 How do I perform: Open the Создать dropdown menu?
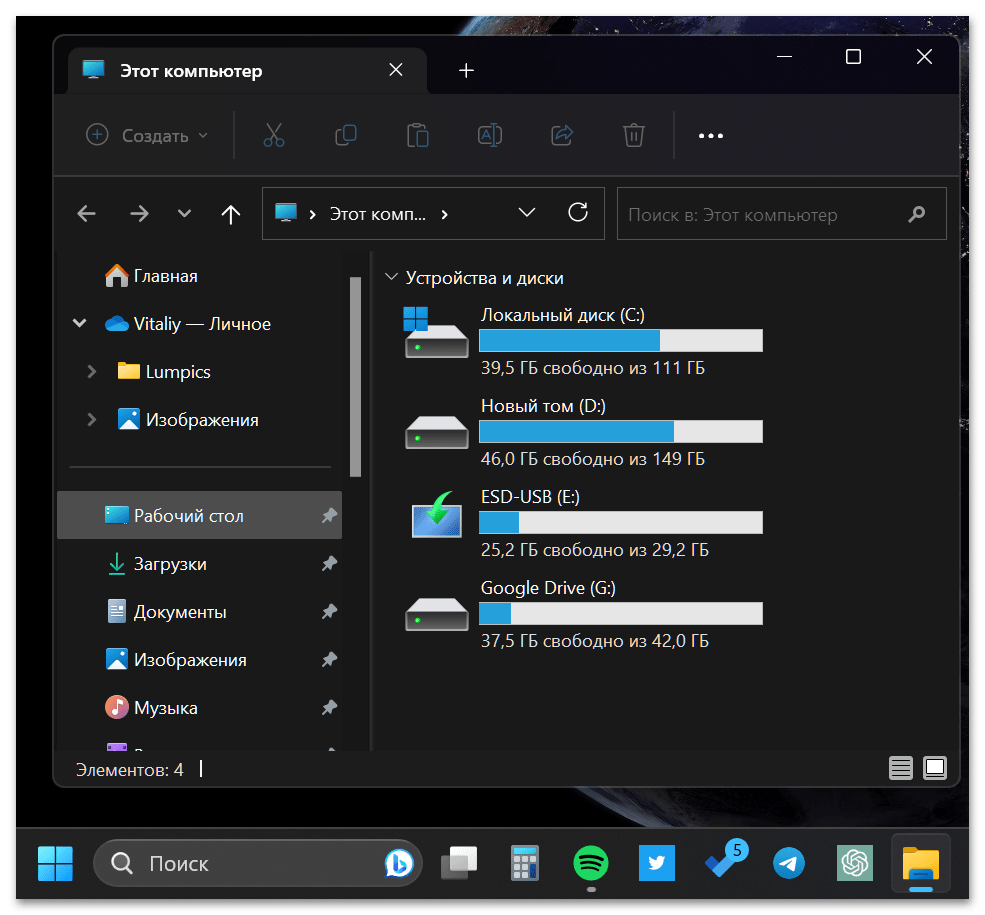tap(148, 135)
